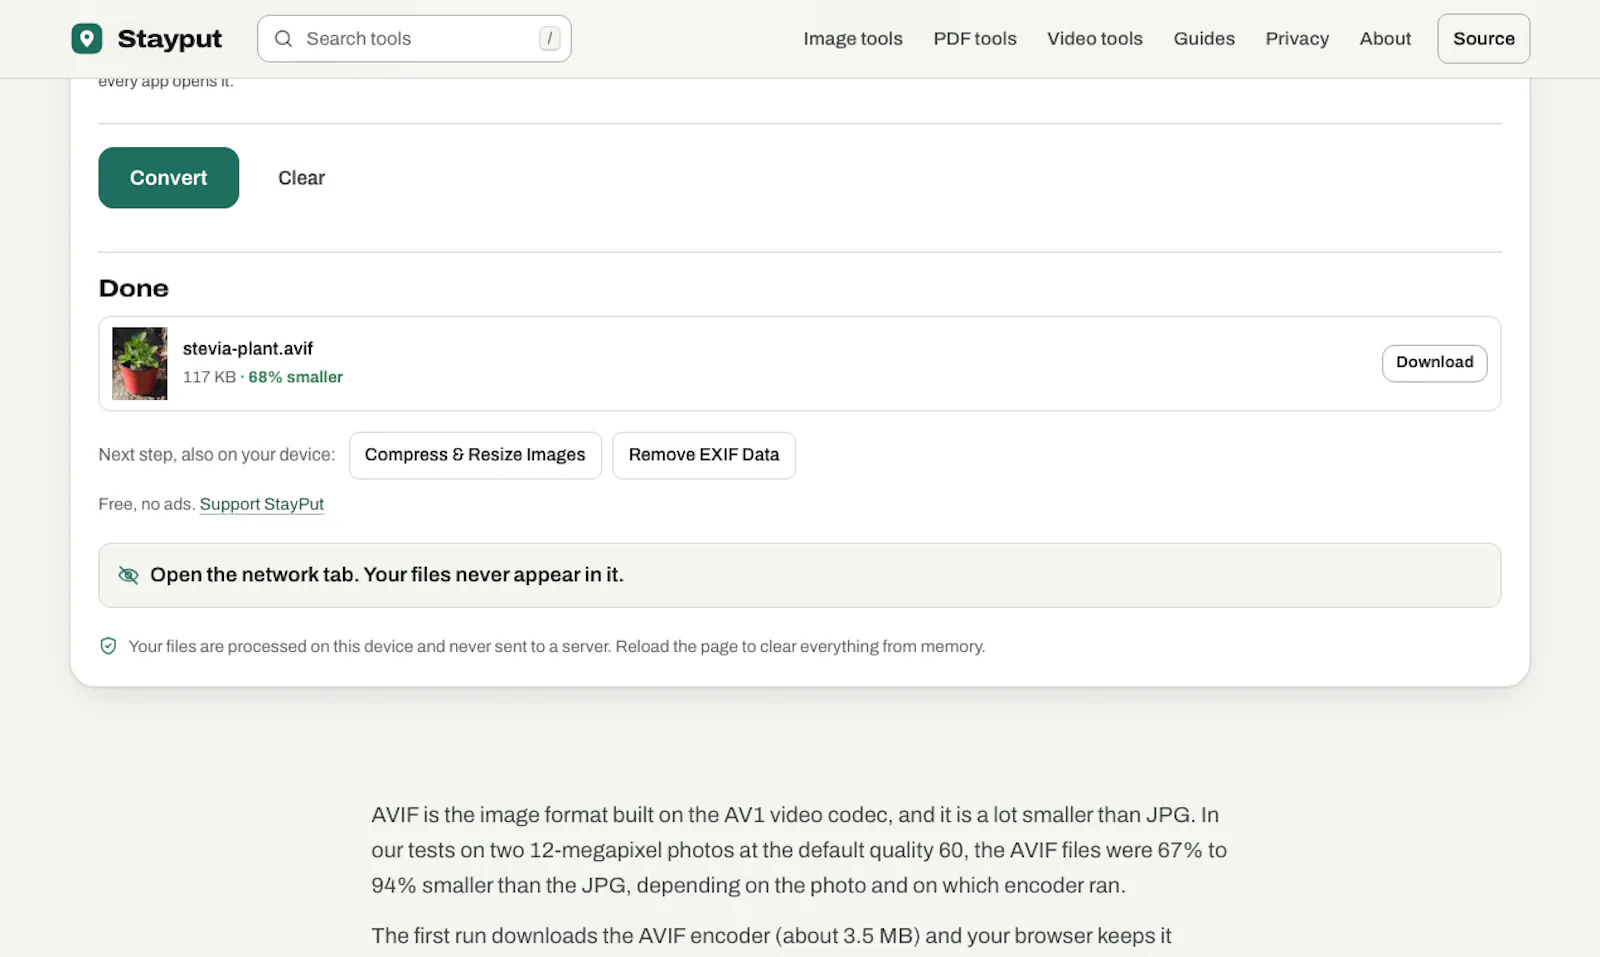Viewport: 1600px width, 957px height.
Task: Click the Clear button
Action: click(x=301, y=178)
